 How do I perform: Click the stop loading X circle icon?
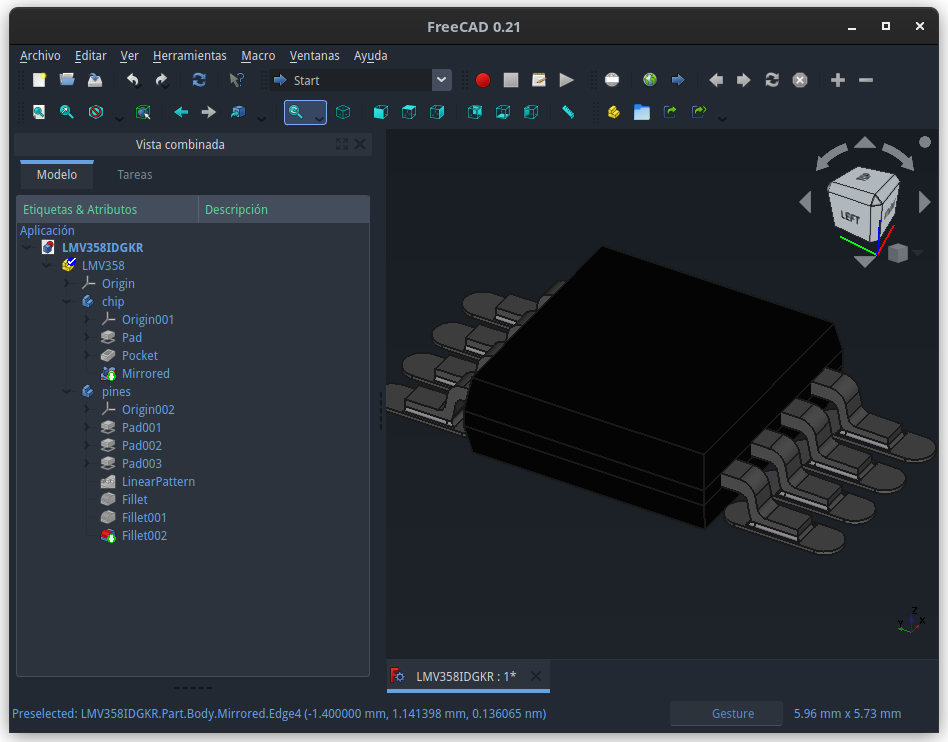pos(800,80)
